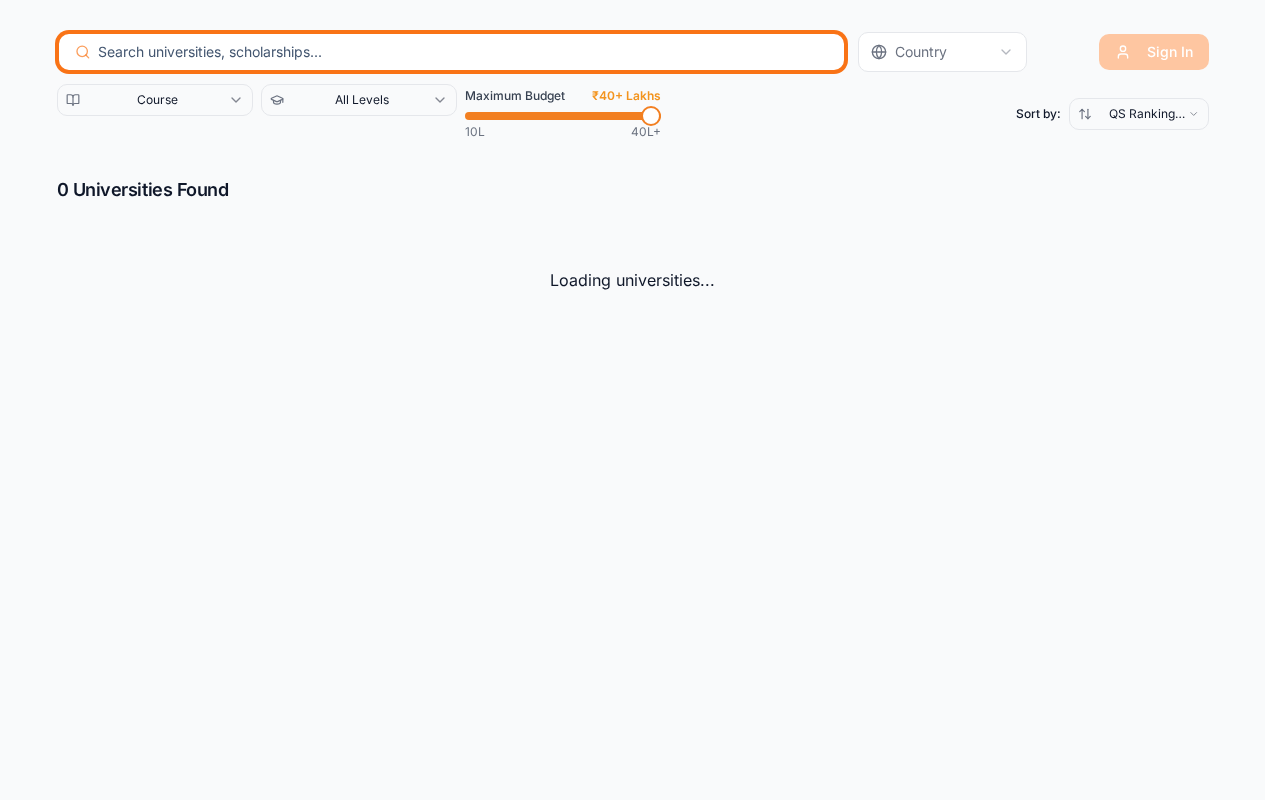Open the Course dropdown

click(155, 100)
